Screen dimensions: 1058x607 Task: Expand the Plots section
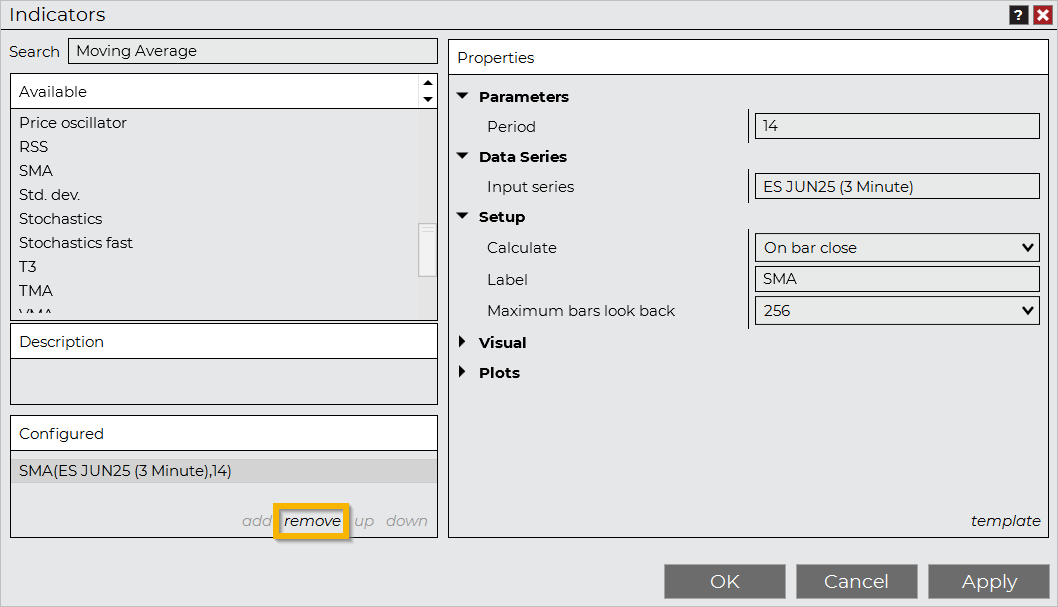click(x=463, y=372)
